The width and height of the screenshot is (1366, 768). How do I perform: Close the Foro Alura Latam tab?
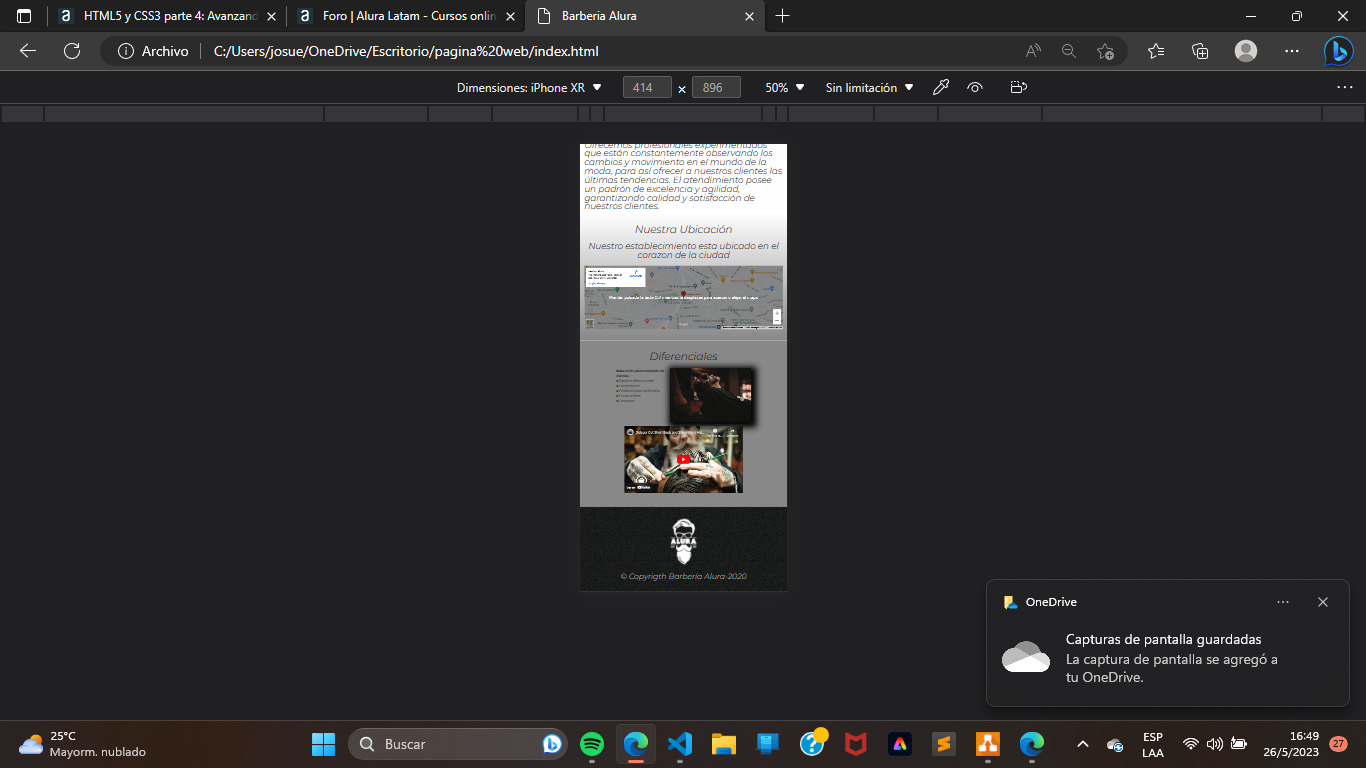tap(509, 16)
